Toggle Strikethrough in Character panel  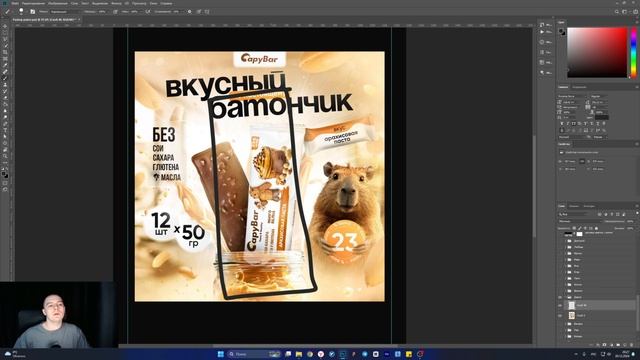click(604, 123)
